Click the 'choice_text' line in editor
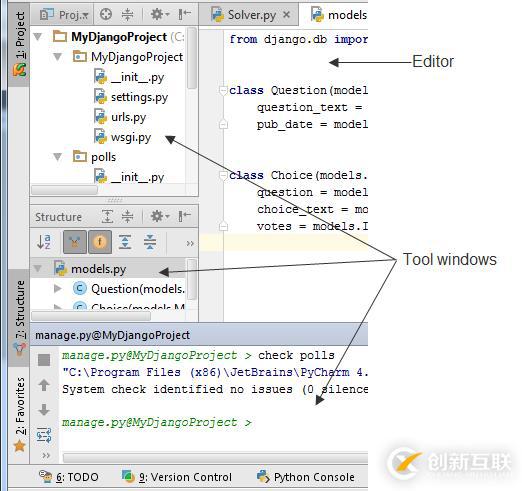Image resolution: width=522 pixels, height=491 pixels. point(312,209)
